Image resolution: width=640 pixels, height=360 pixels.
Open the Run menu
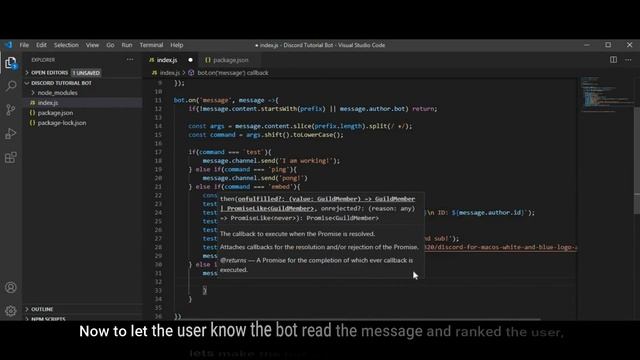coord(127,45)
